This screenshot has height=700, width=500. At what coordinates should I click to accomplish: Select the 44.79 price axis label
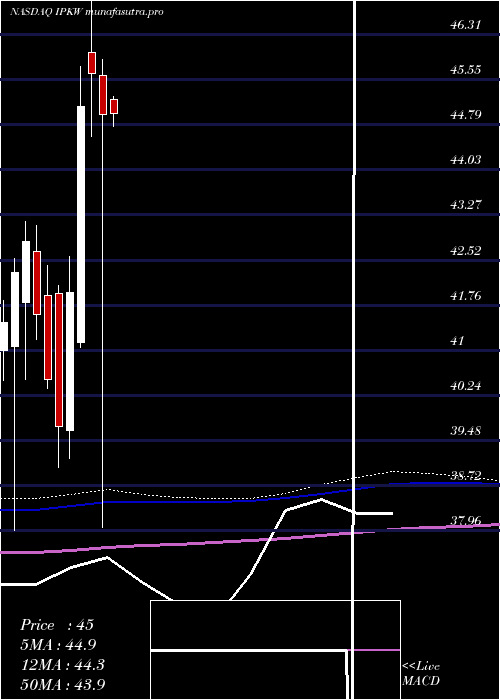click(x=465, y=115)
